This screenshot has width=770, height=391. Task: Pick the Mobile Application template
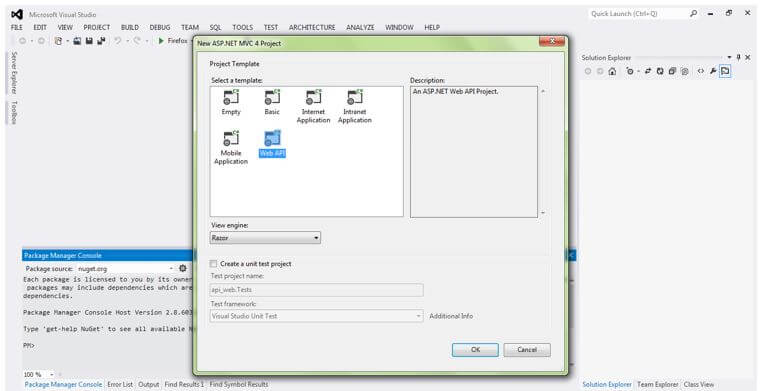[x=231, y=147]
